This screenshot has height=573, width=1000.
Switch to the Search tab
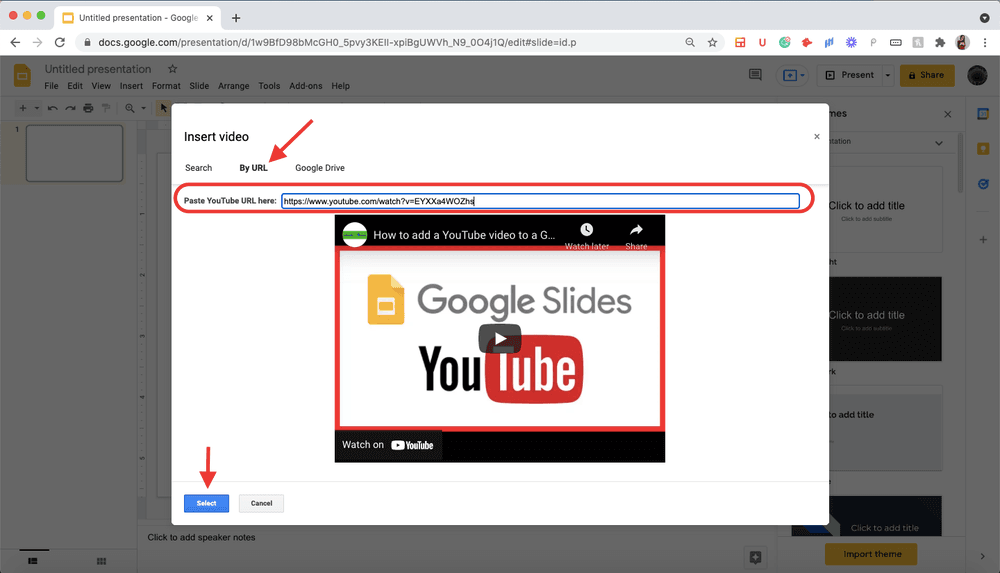tap(198, 168)
